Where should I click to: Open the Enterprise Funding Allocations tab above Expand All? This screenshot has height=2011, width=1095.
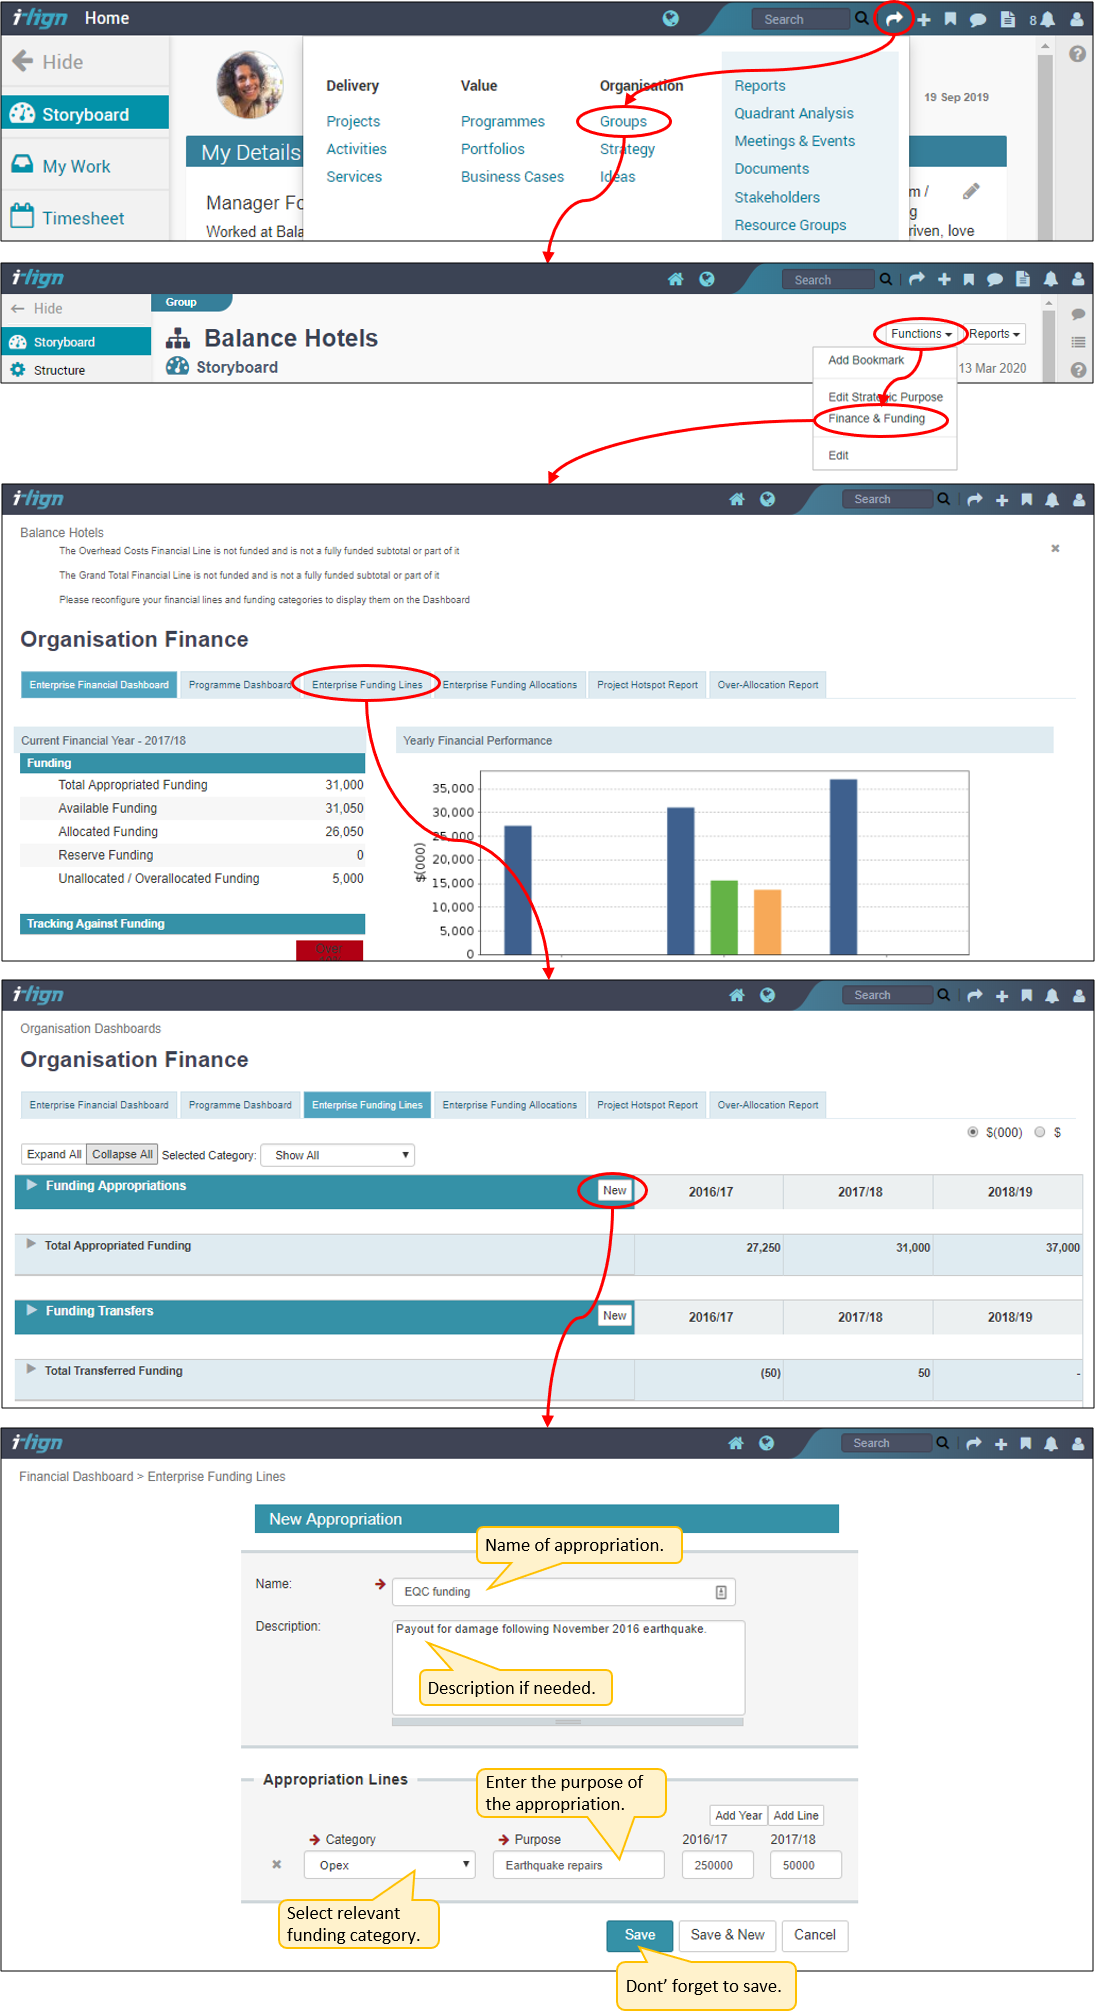[510, 1105]
